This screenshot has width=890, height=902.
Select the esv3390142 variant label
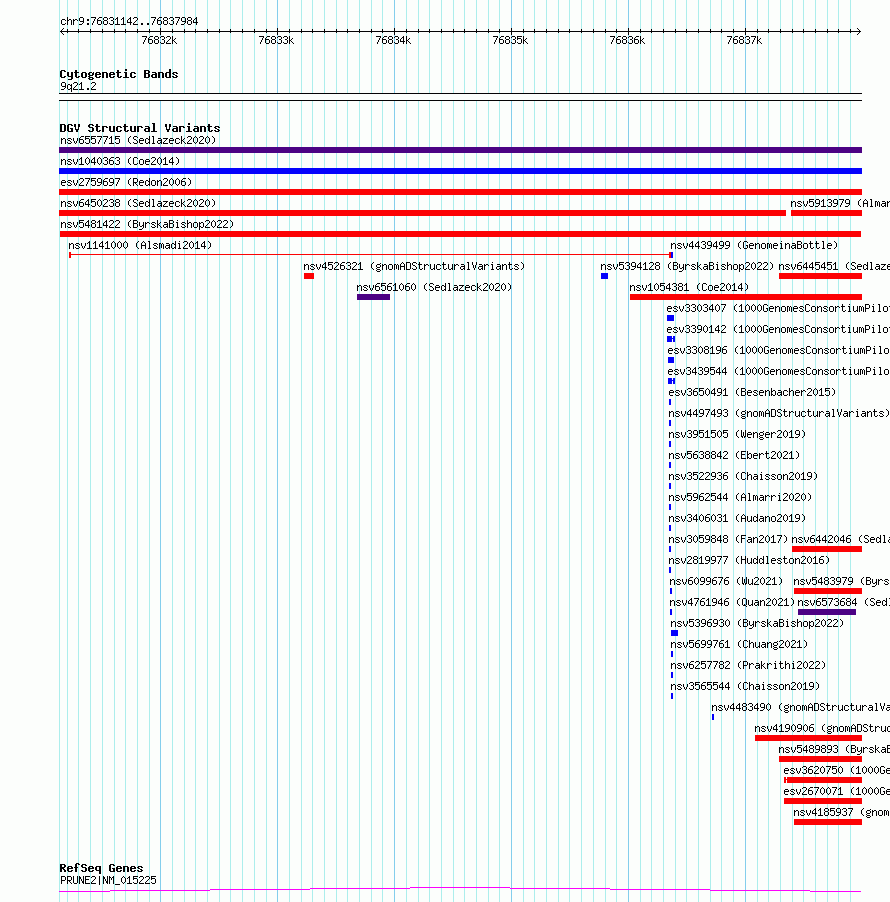[x=778, y=329]
